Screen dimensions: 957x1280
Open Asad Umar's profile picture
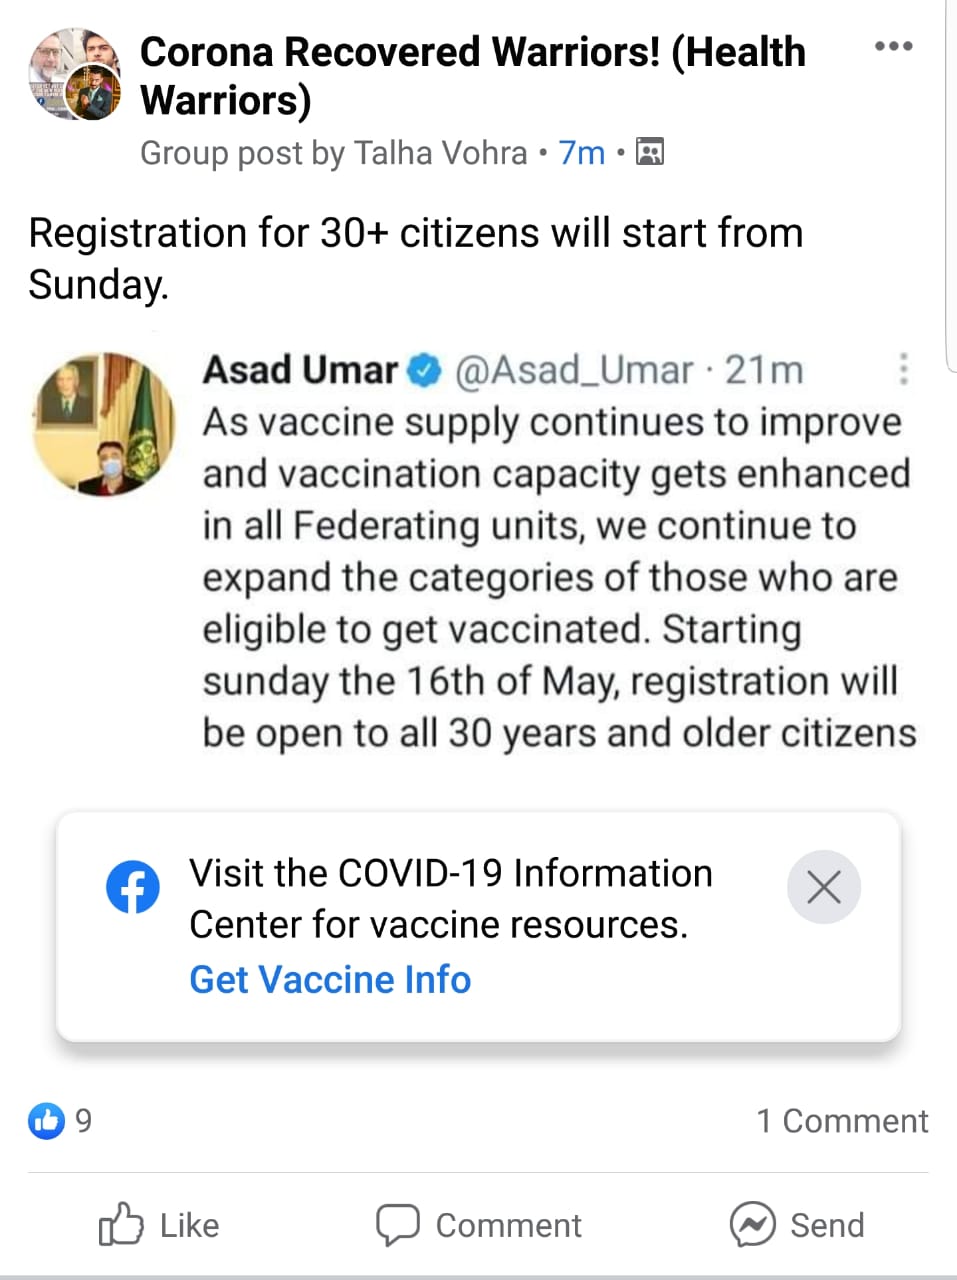104,424
